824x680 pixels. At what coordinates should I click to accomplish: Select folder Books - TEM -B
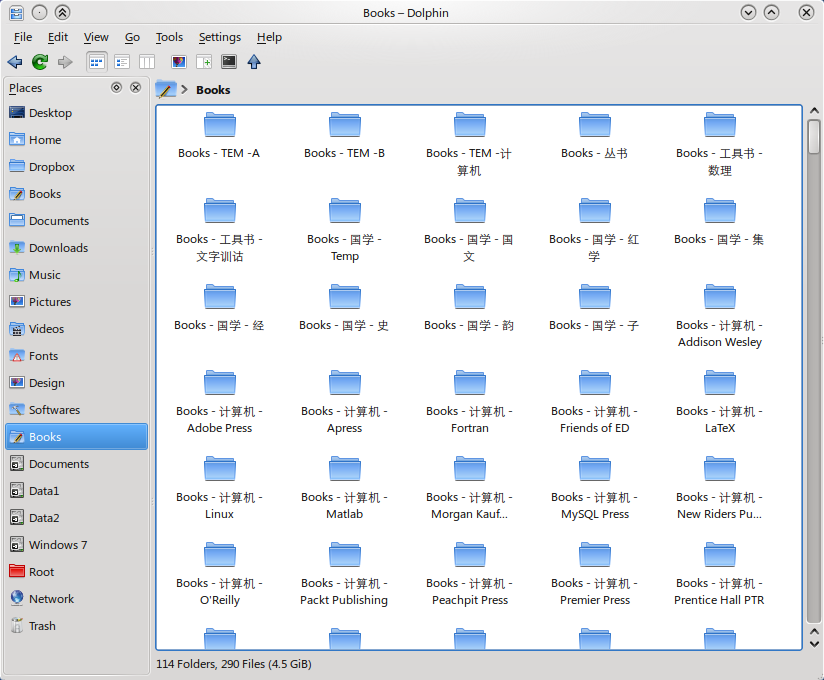pyautogui.click(x=344, y=136)
